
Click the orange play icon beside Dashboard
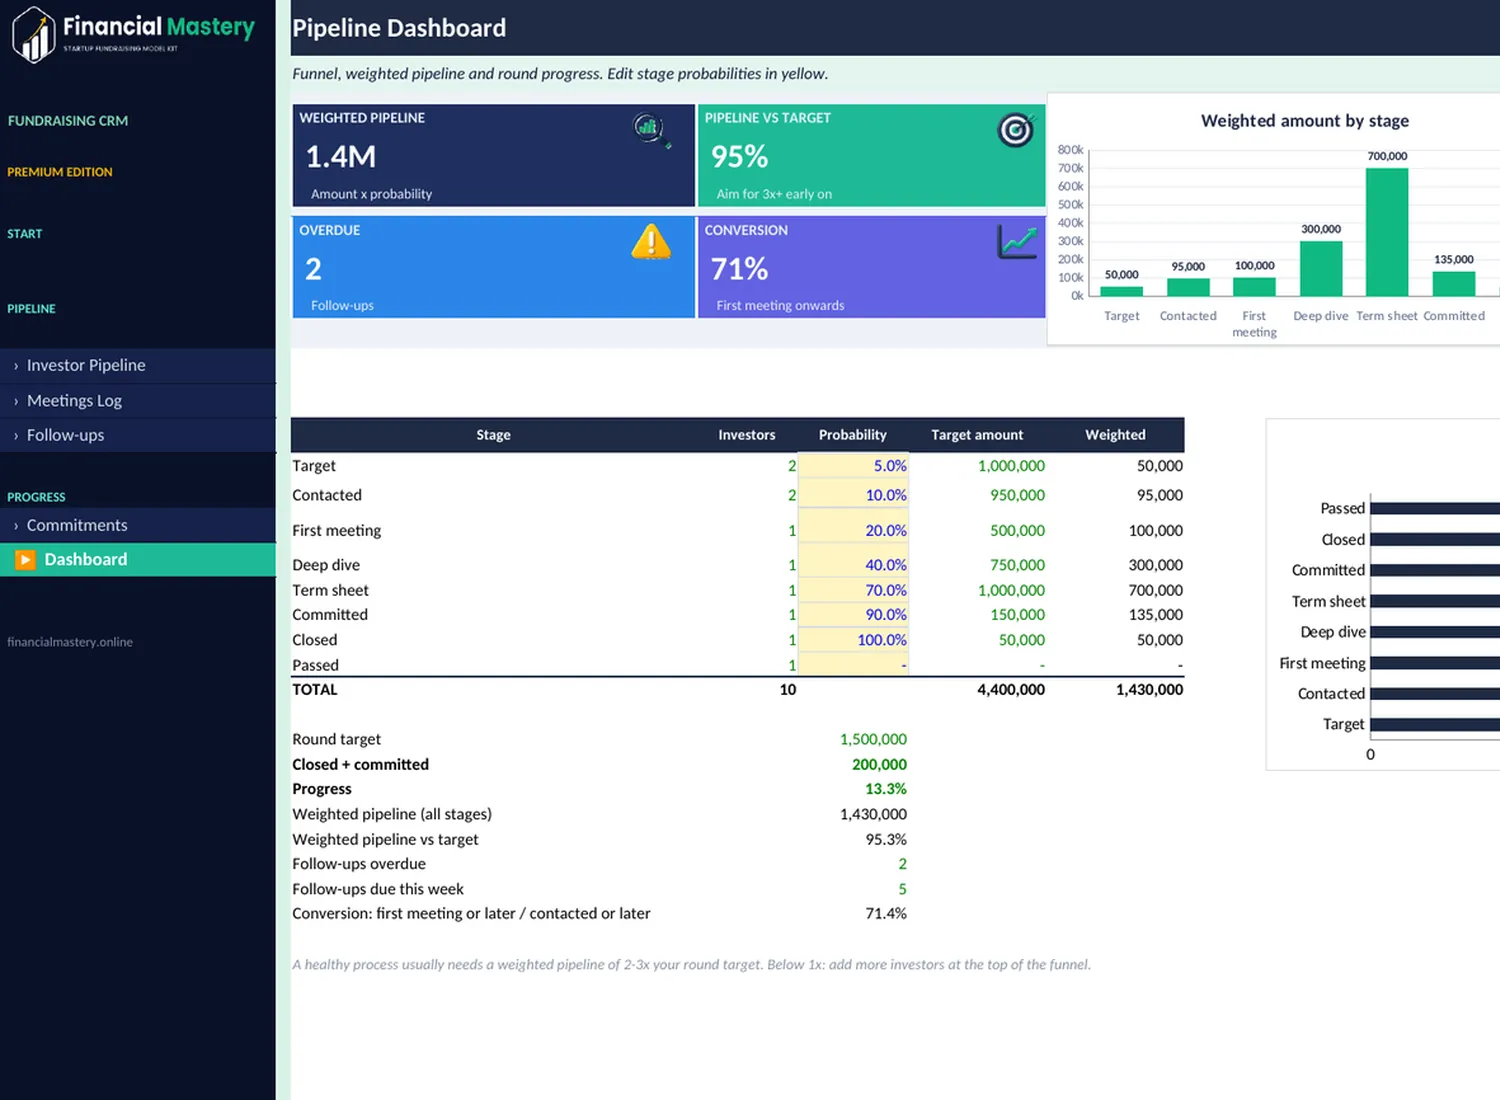[25, 560]
